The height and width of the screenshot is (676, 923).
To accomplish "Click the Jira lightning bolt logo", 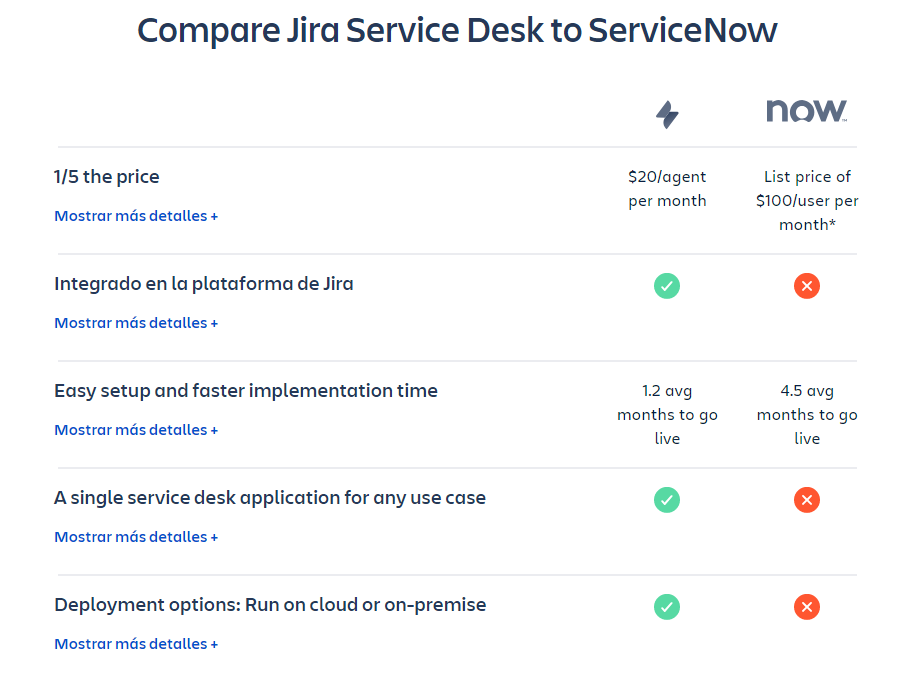I will pos(666,113).
